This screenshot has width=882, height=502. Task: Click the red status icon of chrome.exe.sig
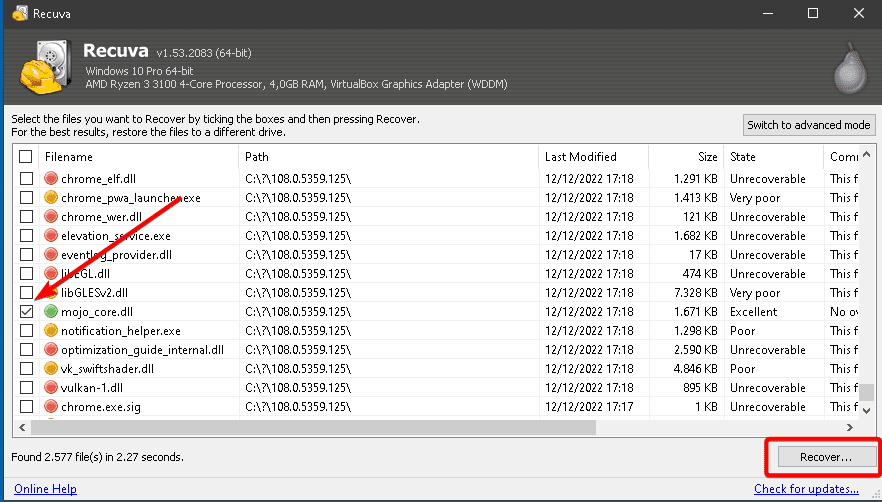pyautogui.click(x=51, y=406)
